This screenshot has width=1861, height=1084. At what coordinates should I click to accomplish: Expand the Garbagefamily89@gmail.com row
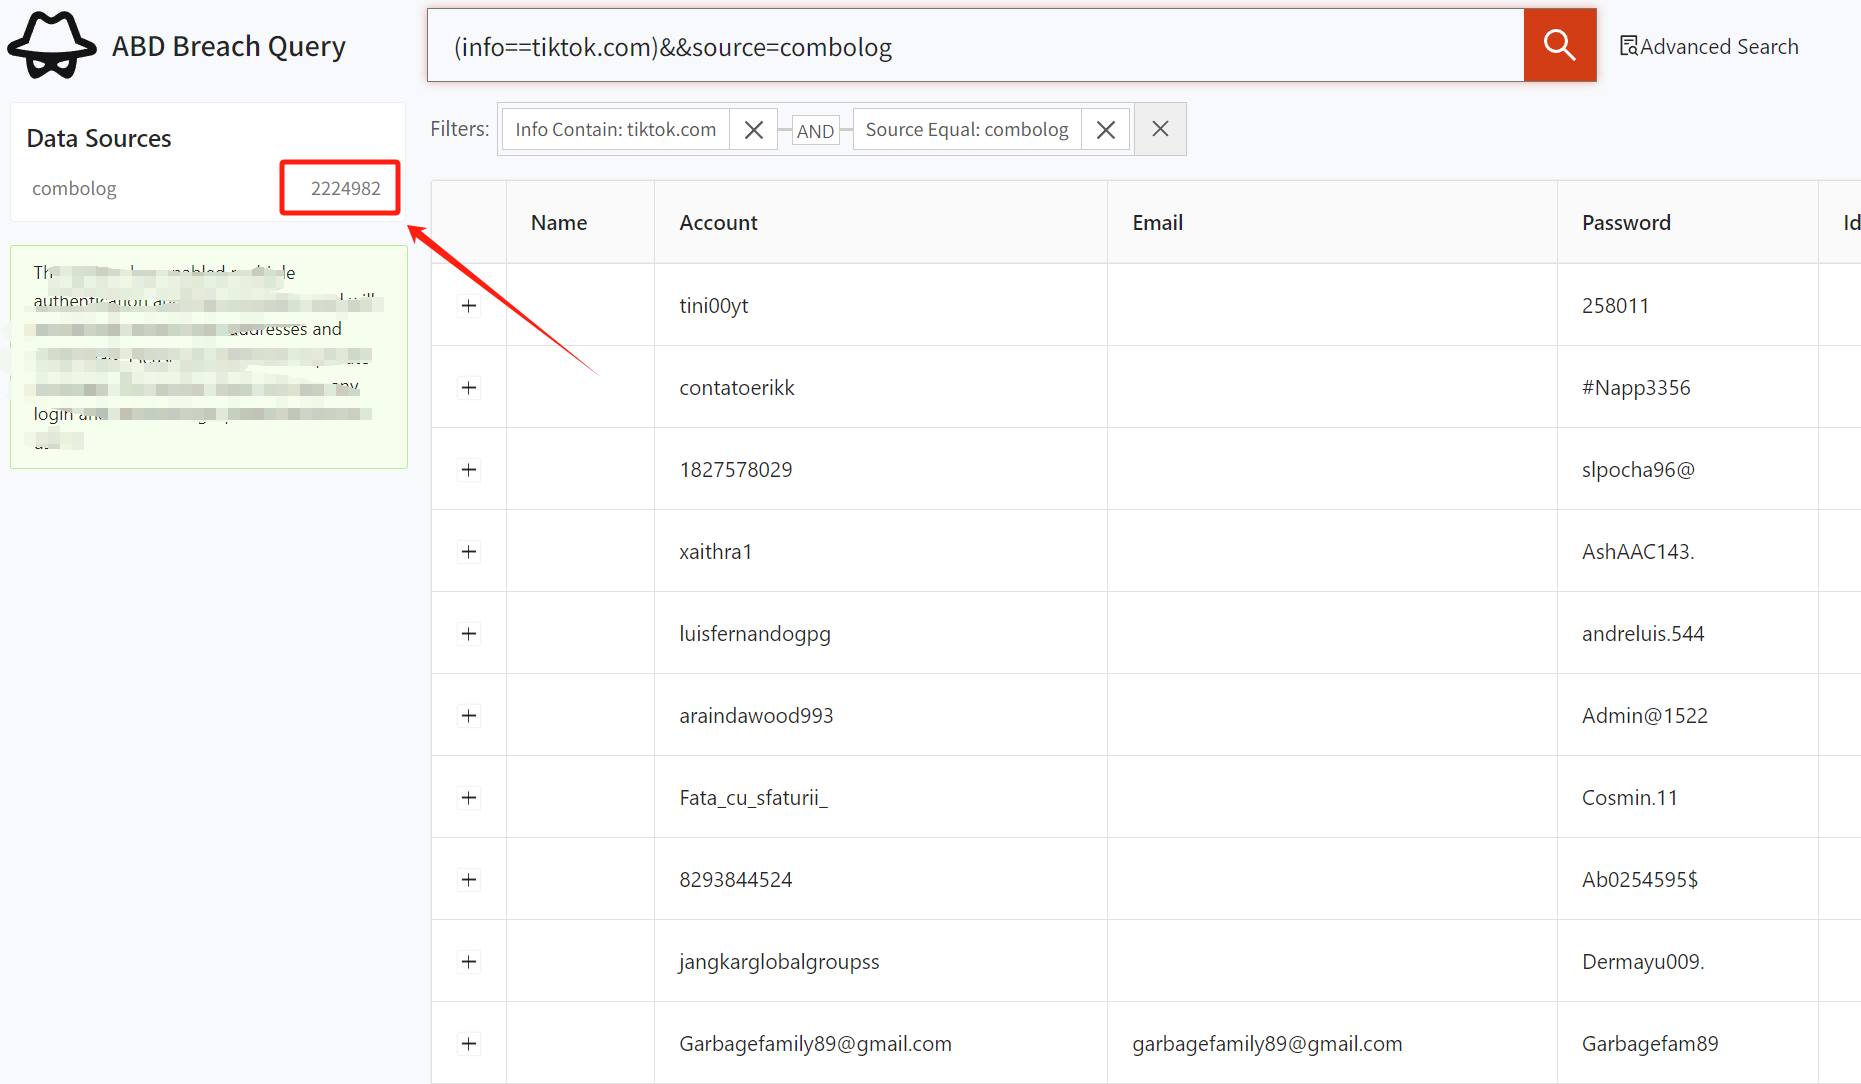point(469,1044)
